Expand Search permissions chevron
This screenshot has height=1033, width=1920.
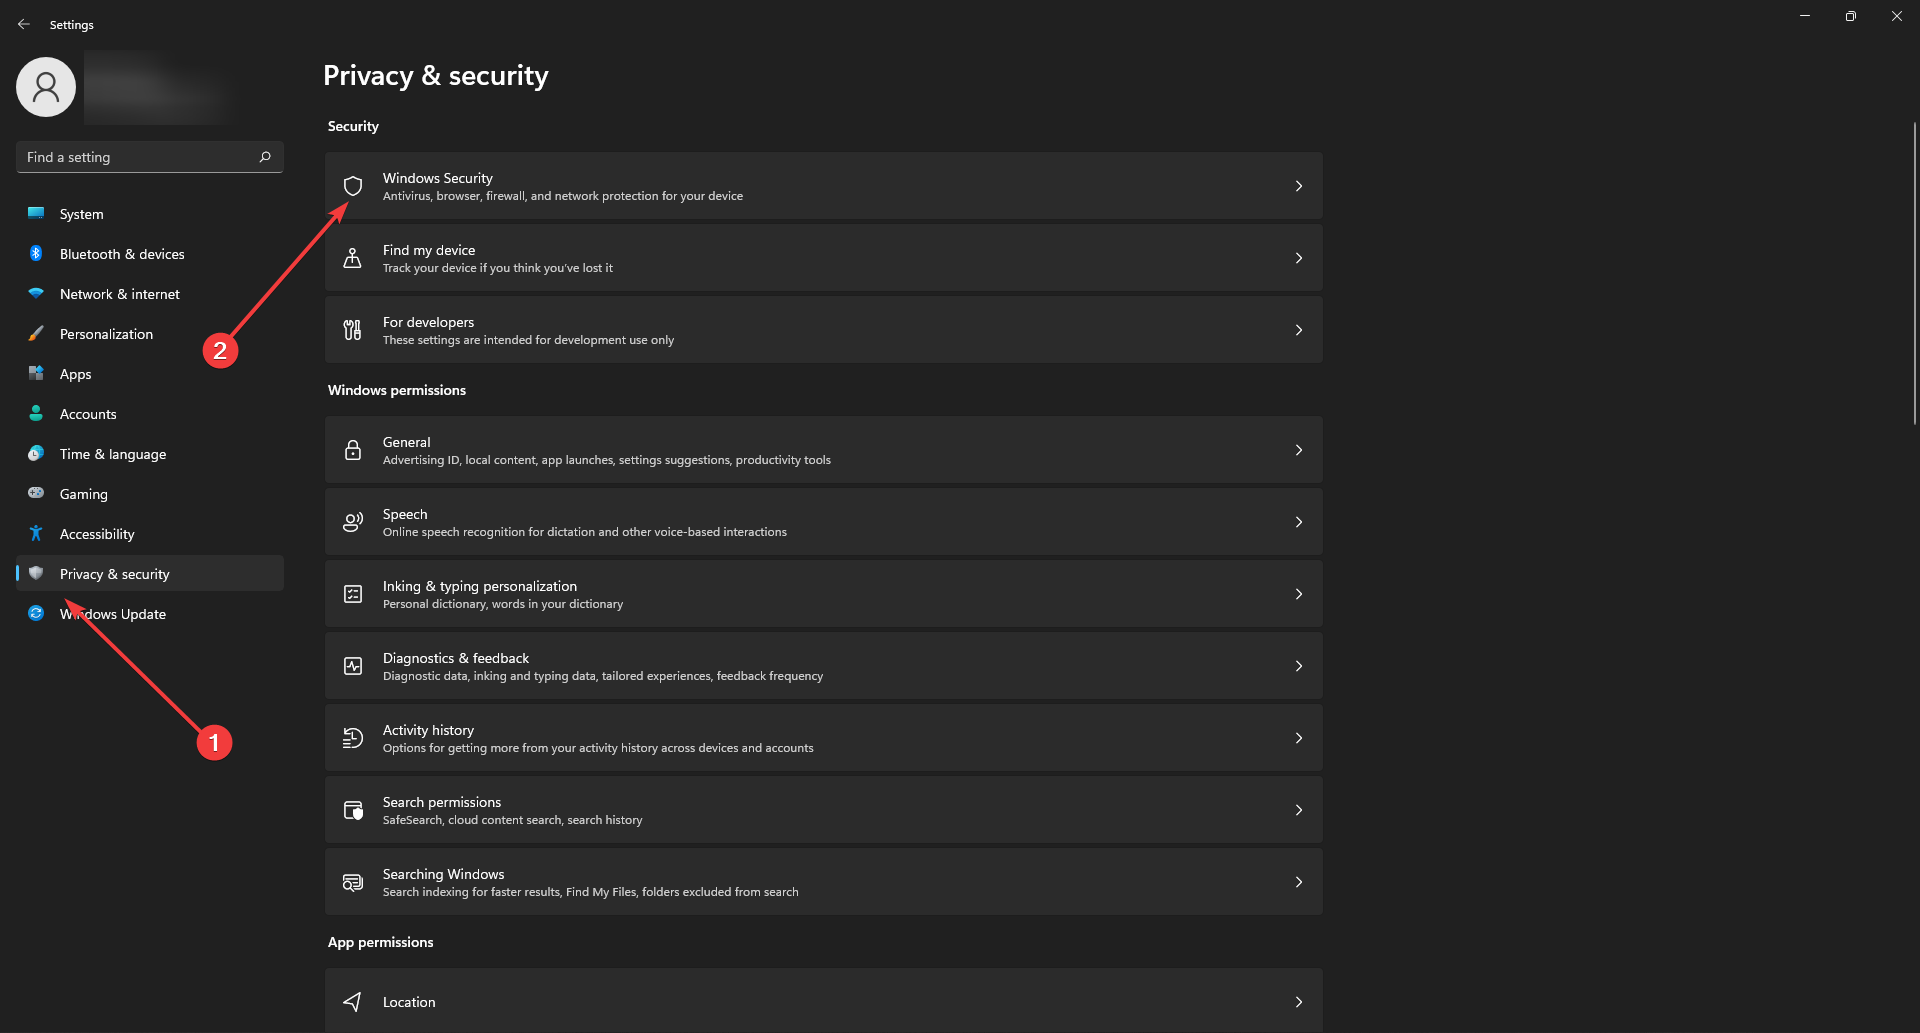click(x=1299, y=810)
